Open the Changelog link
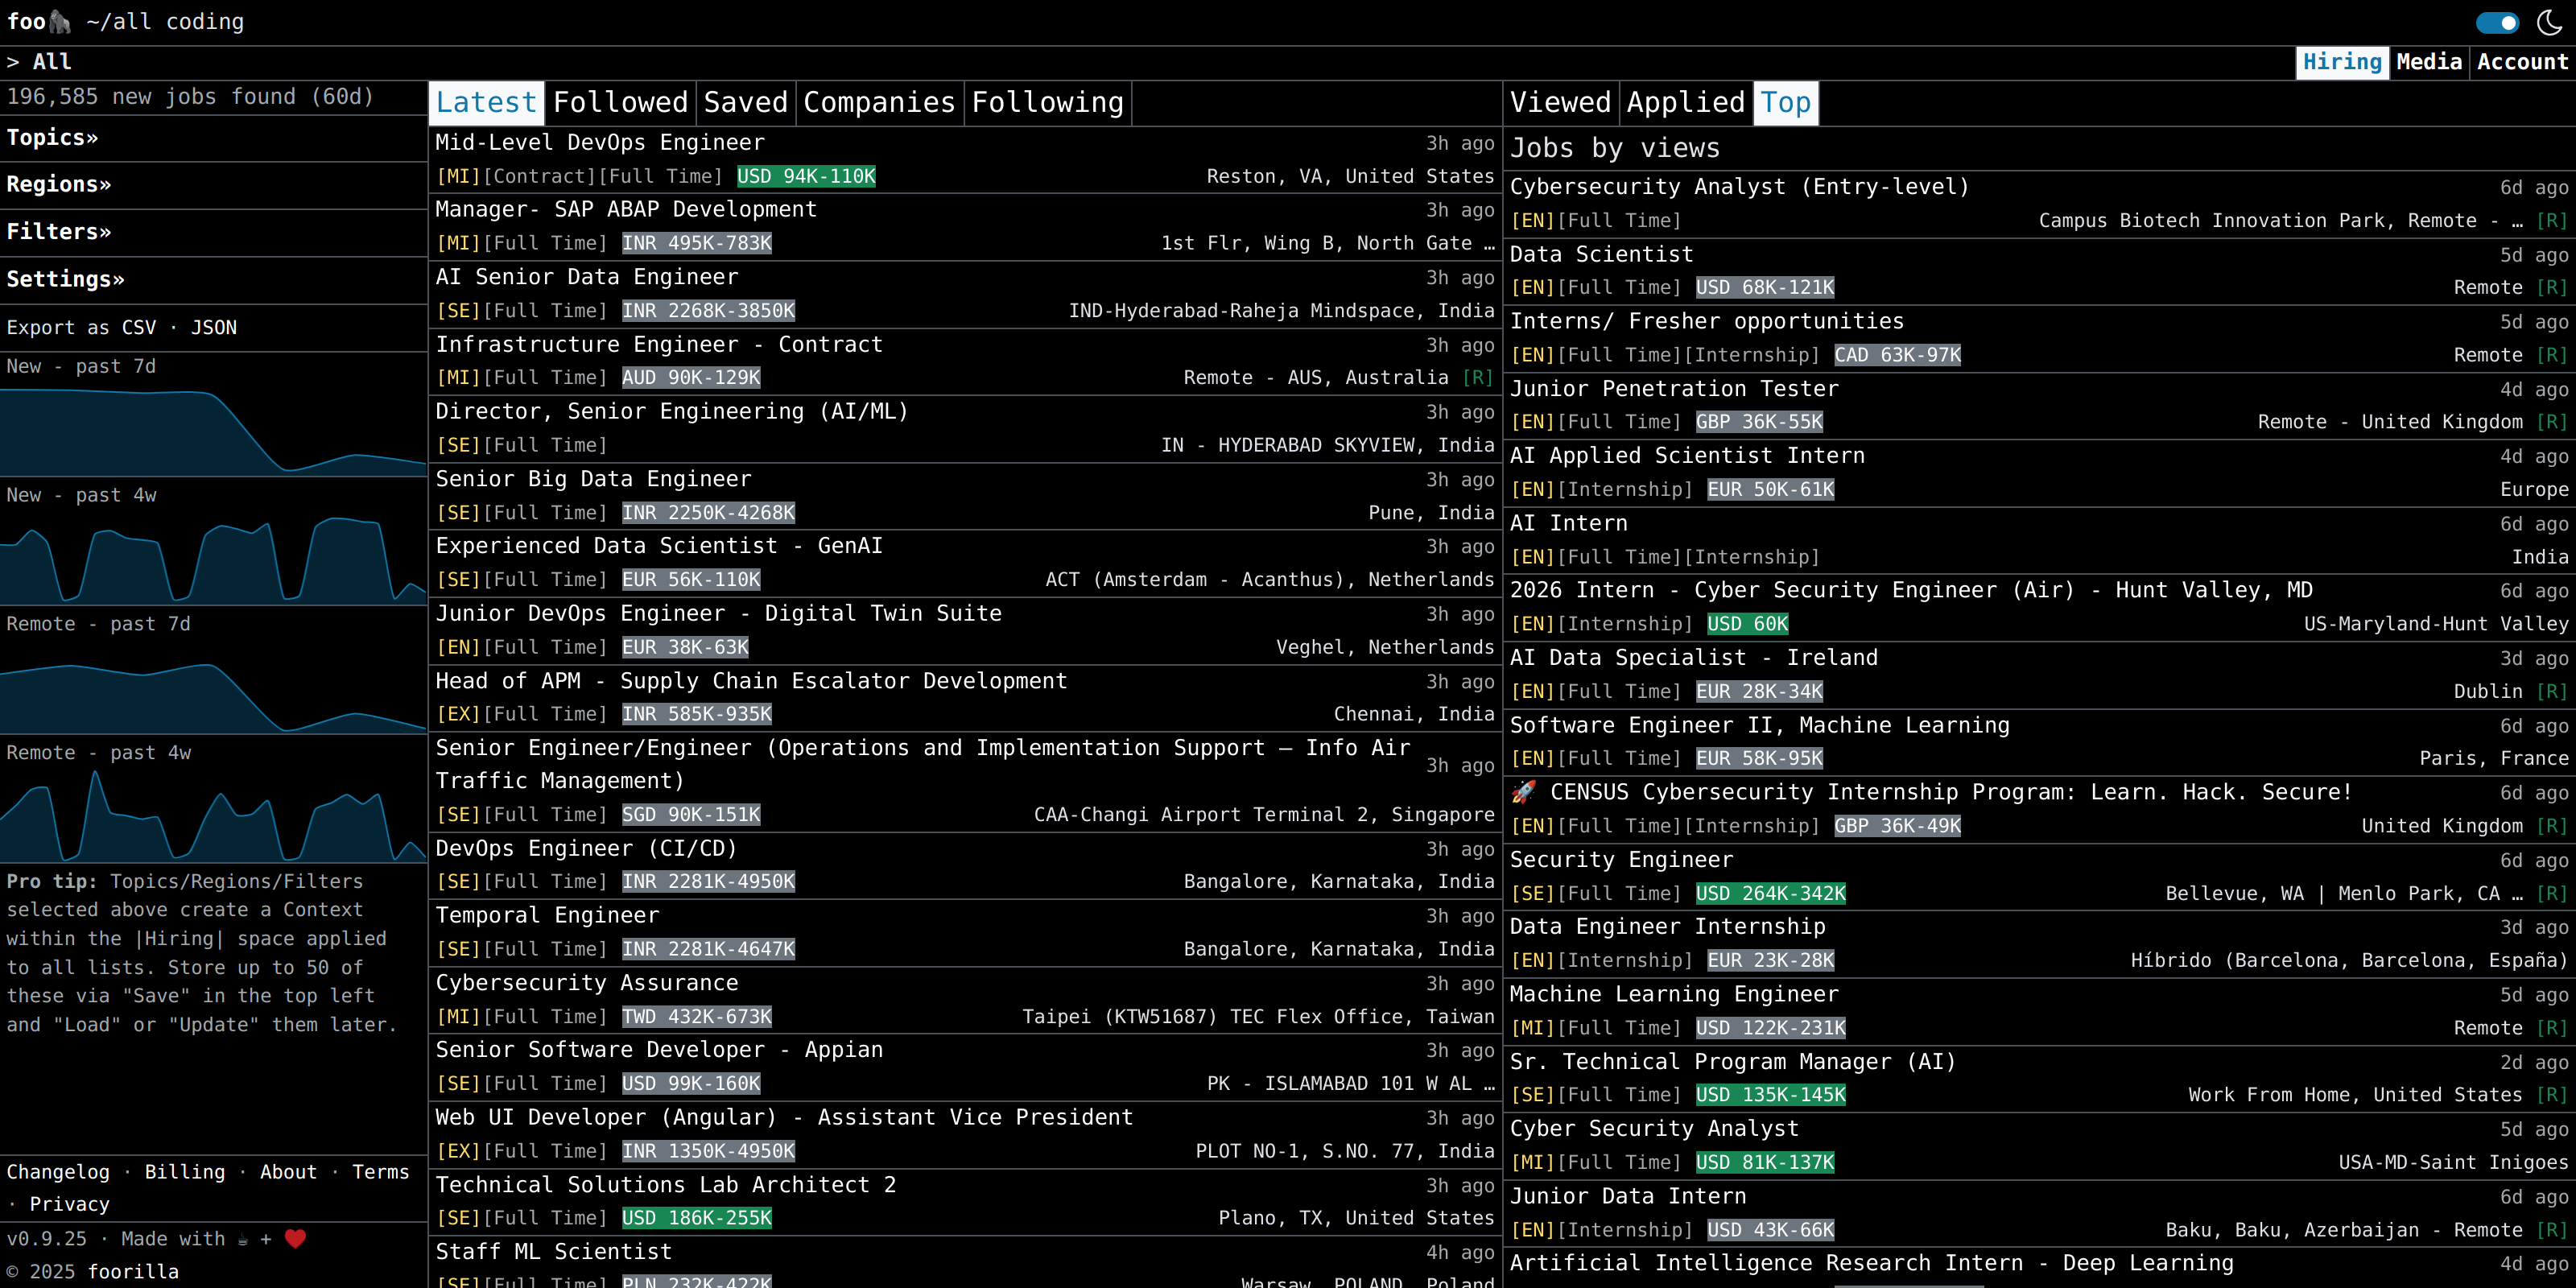Viewport: 2576px width, 1288px height. 58,1171
